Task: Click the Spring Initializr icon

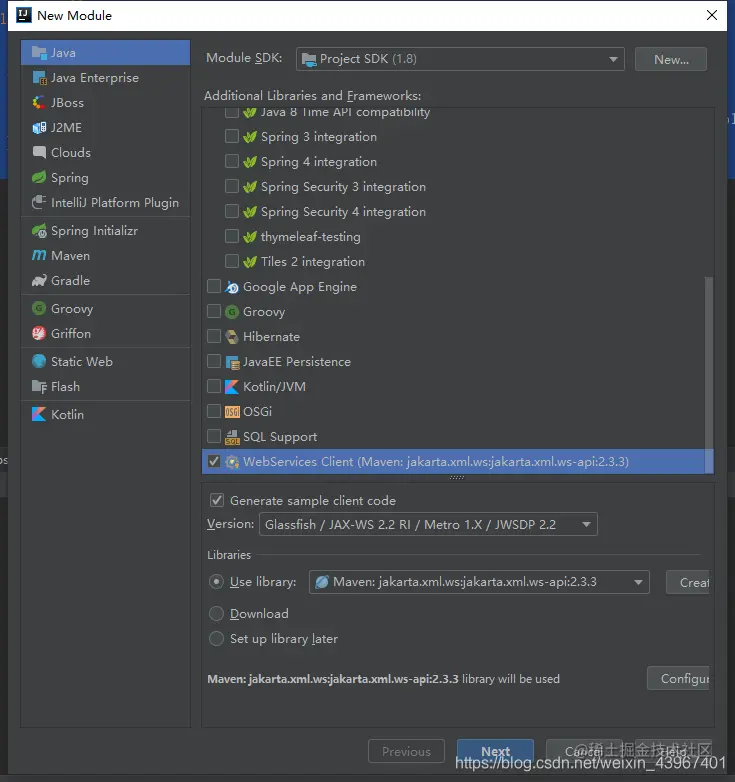Action: (39, 230)
